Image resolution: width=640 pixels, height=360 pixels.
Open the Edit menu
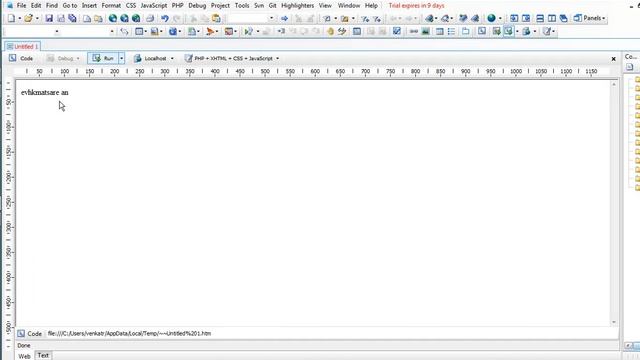click(36, 6)
